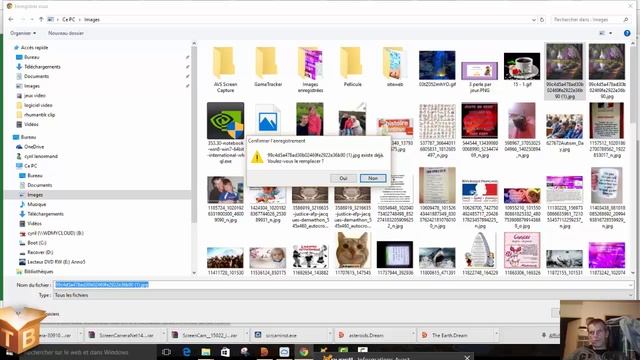
Task: Click the Nom du fichier field
Action: [x=344, y=285]
